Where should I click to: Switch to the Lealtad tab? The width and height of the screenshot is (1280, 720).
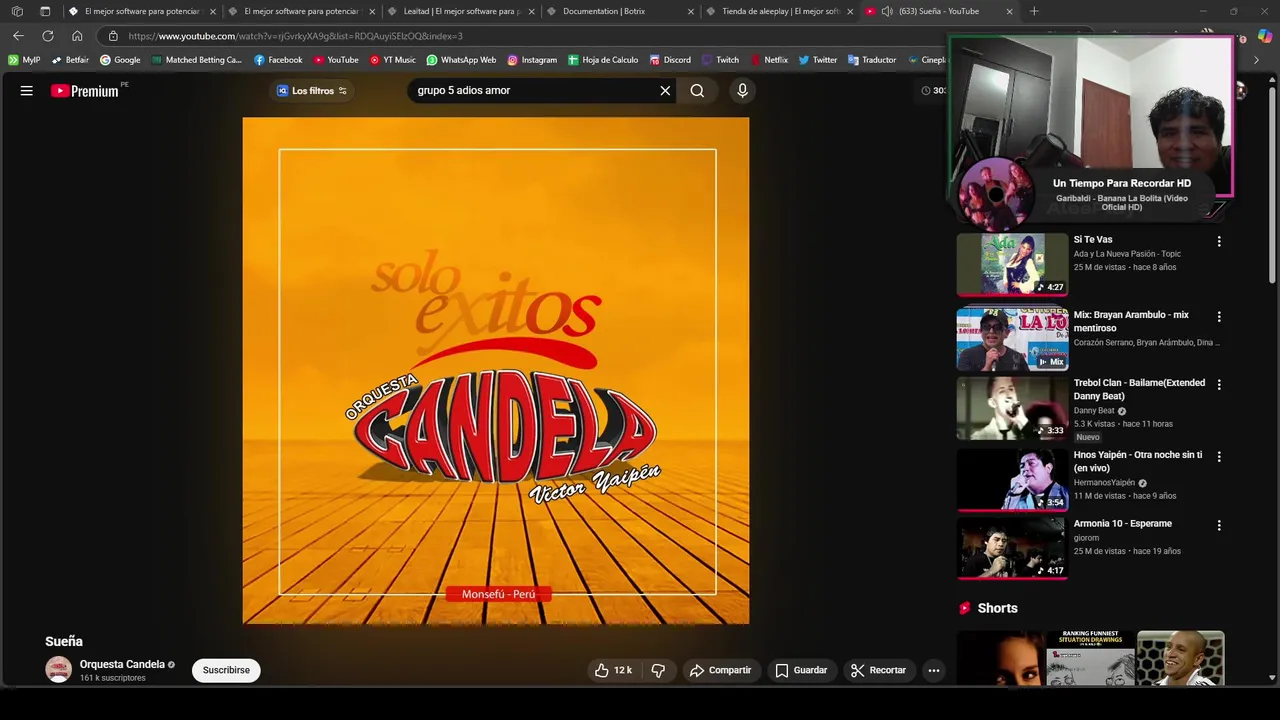tap(461, 11)
